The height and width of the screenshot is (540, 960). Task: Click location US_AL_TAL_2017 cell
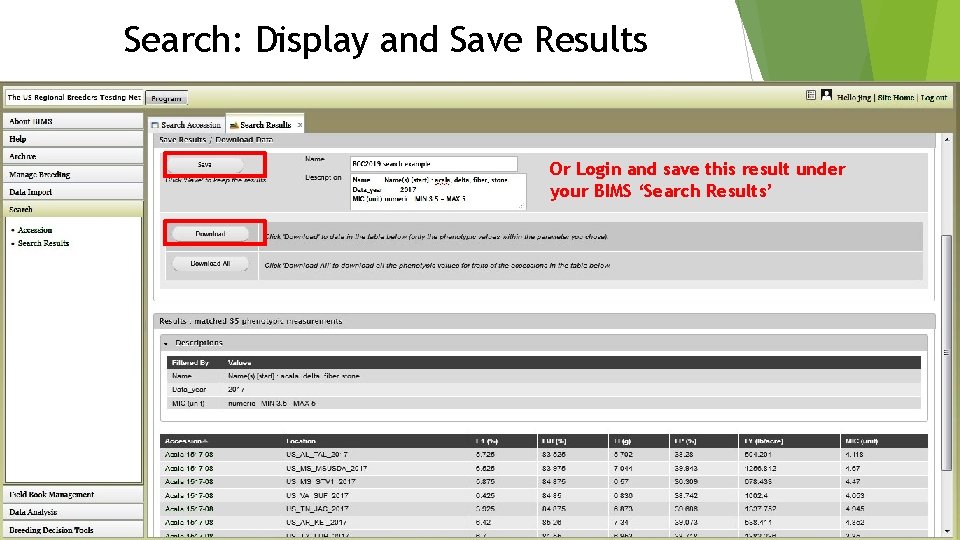pyautogui.click(x=317, y=454)
